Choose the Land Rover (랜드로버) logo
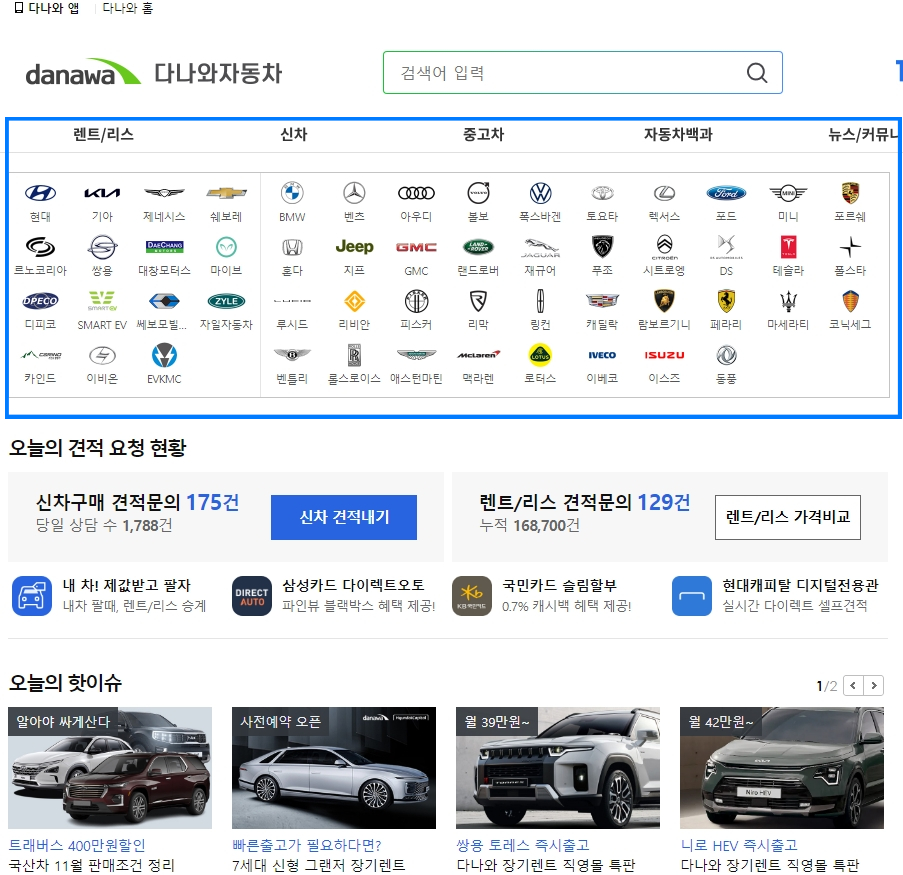903x875 pixels. click(x=479, y=248)
